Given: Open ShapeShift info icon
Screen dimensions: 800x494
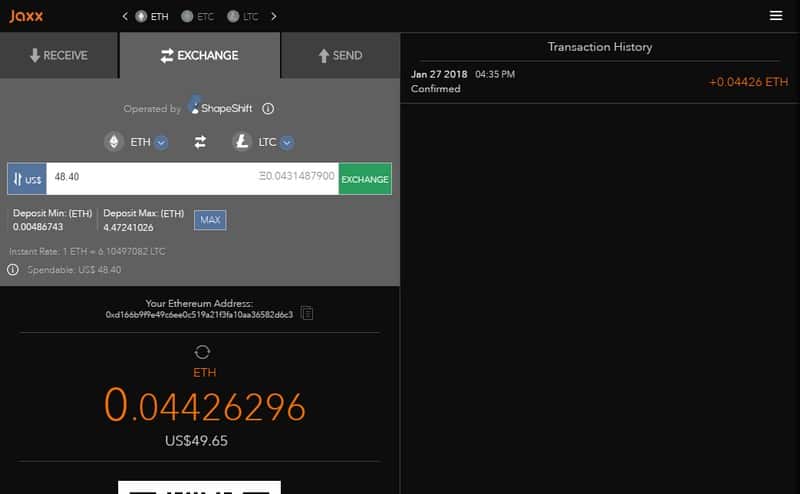Looking at the screenshot, I should (268, 109).
